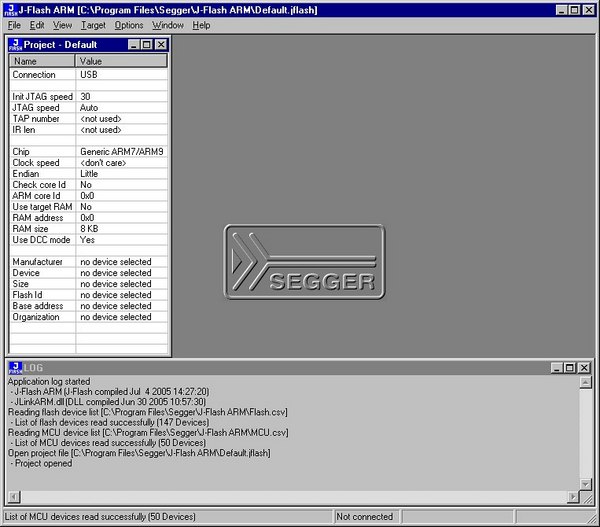Click the Not connected status bar field
This screenshot has height=527, width=600.
(366, 517)
